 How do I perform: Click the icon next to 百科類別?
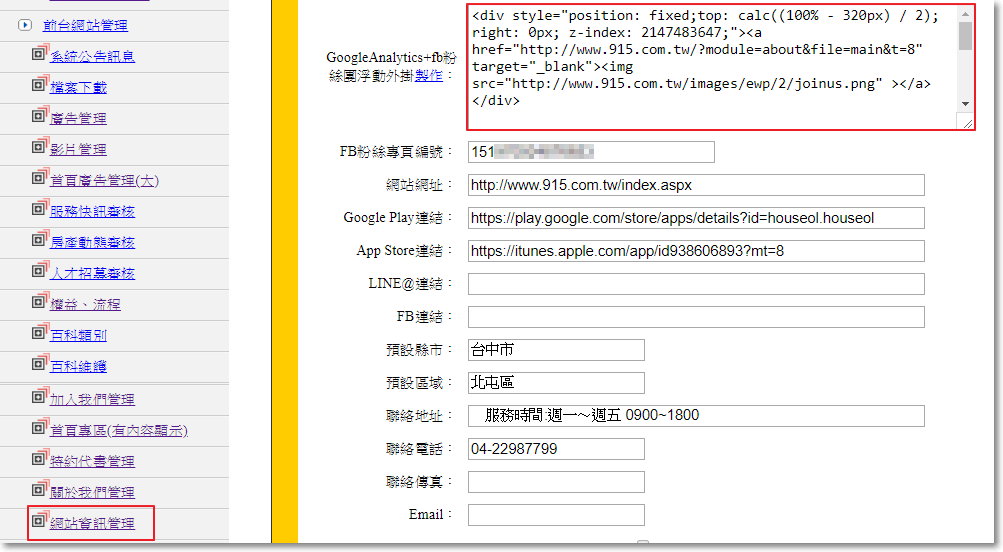pos(40,334)
